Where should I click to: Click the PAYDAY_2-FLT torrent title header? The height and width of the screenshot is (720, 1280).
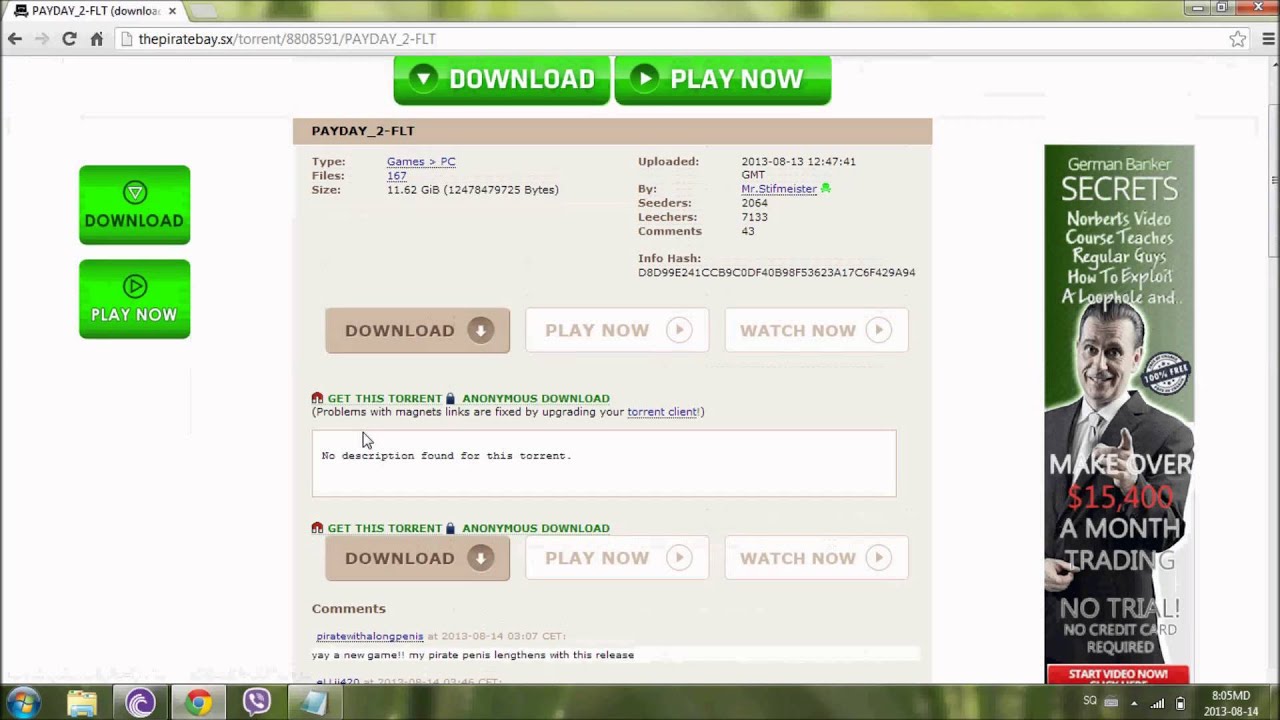coord(362,131)
